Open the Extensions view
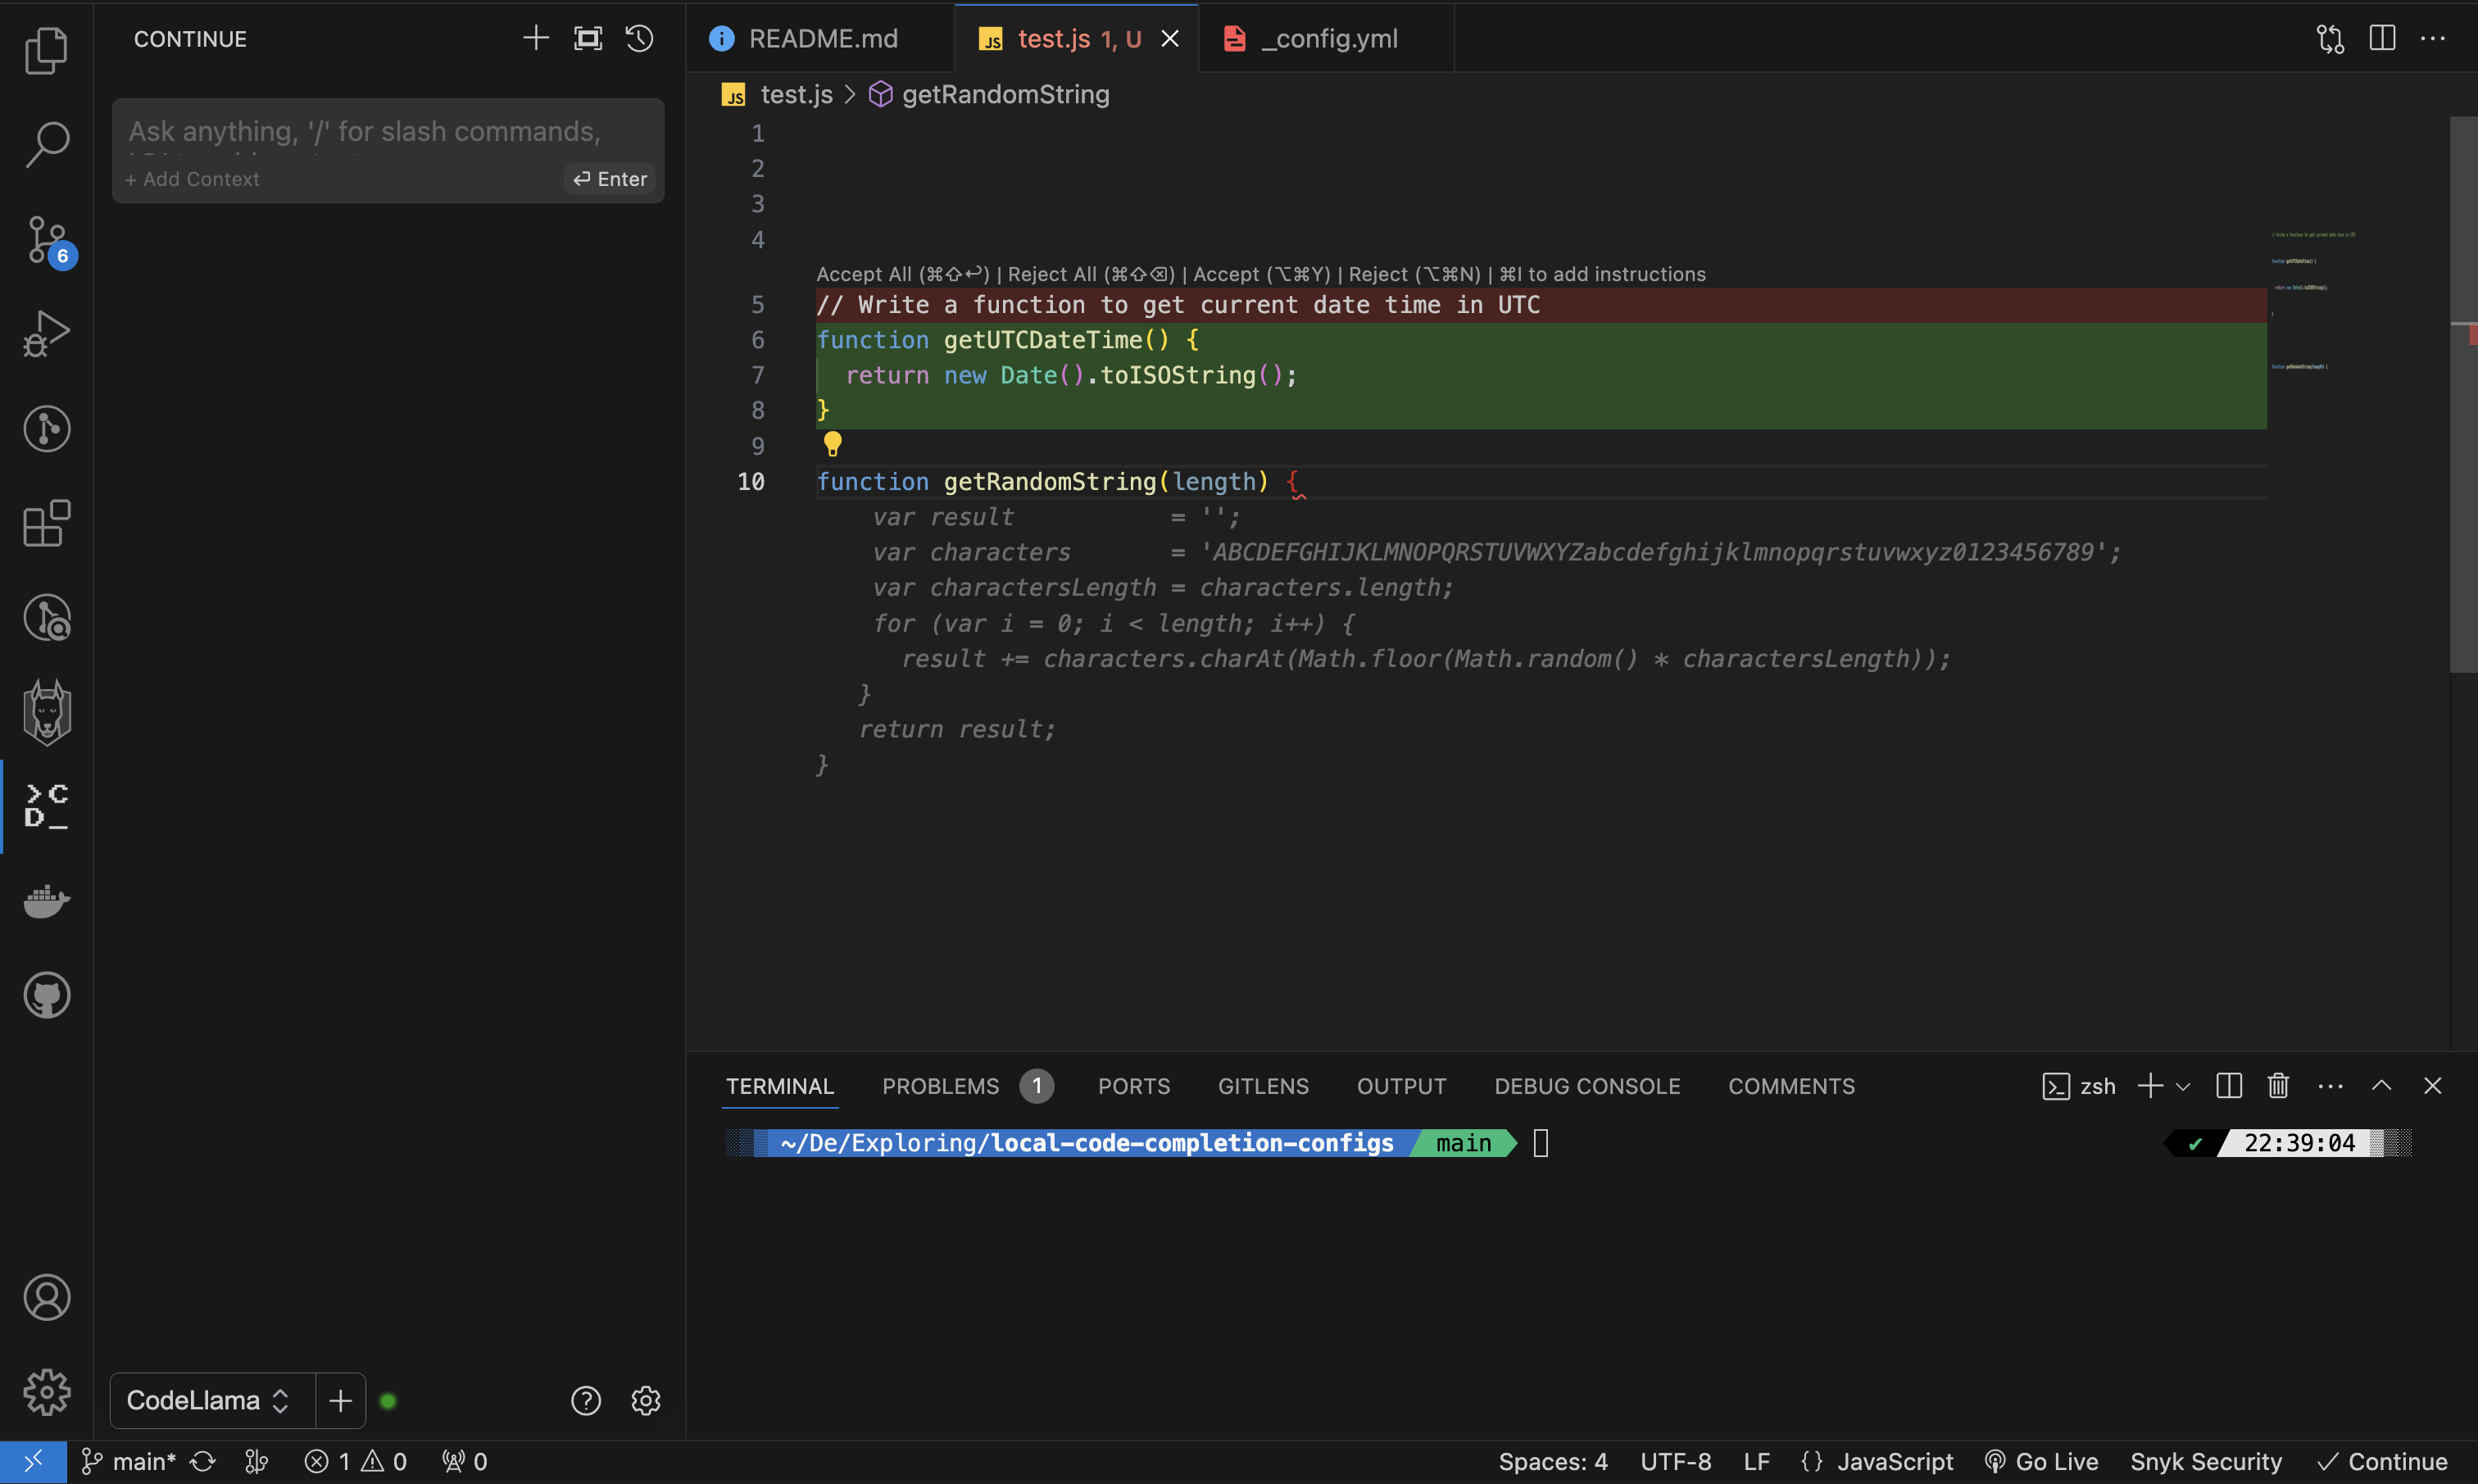 coord(47,523)
